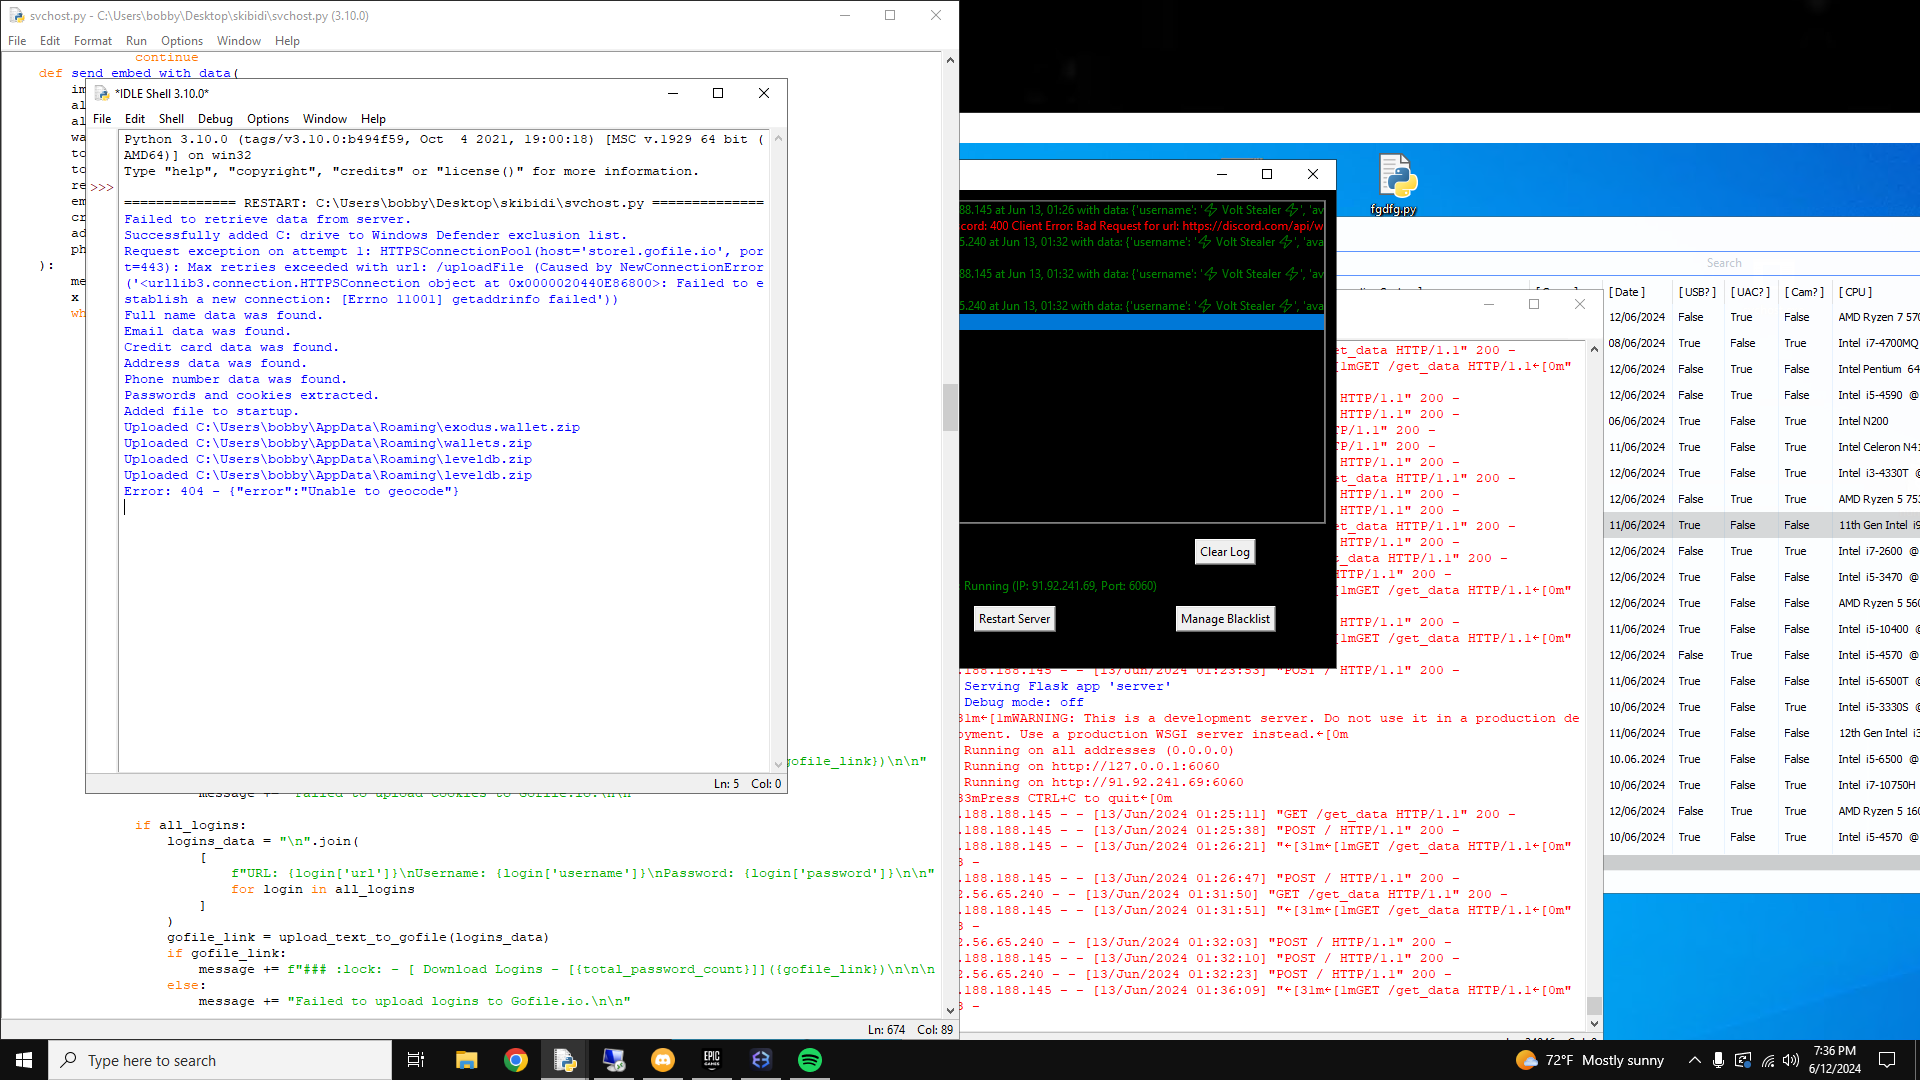
Task: Click the volume speaker tray icon
Action: tap(1791, 1060)
